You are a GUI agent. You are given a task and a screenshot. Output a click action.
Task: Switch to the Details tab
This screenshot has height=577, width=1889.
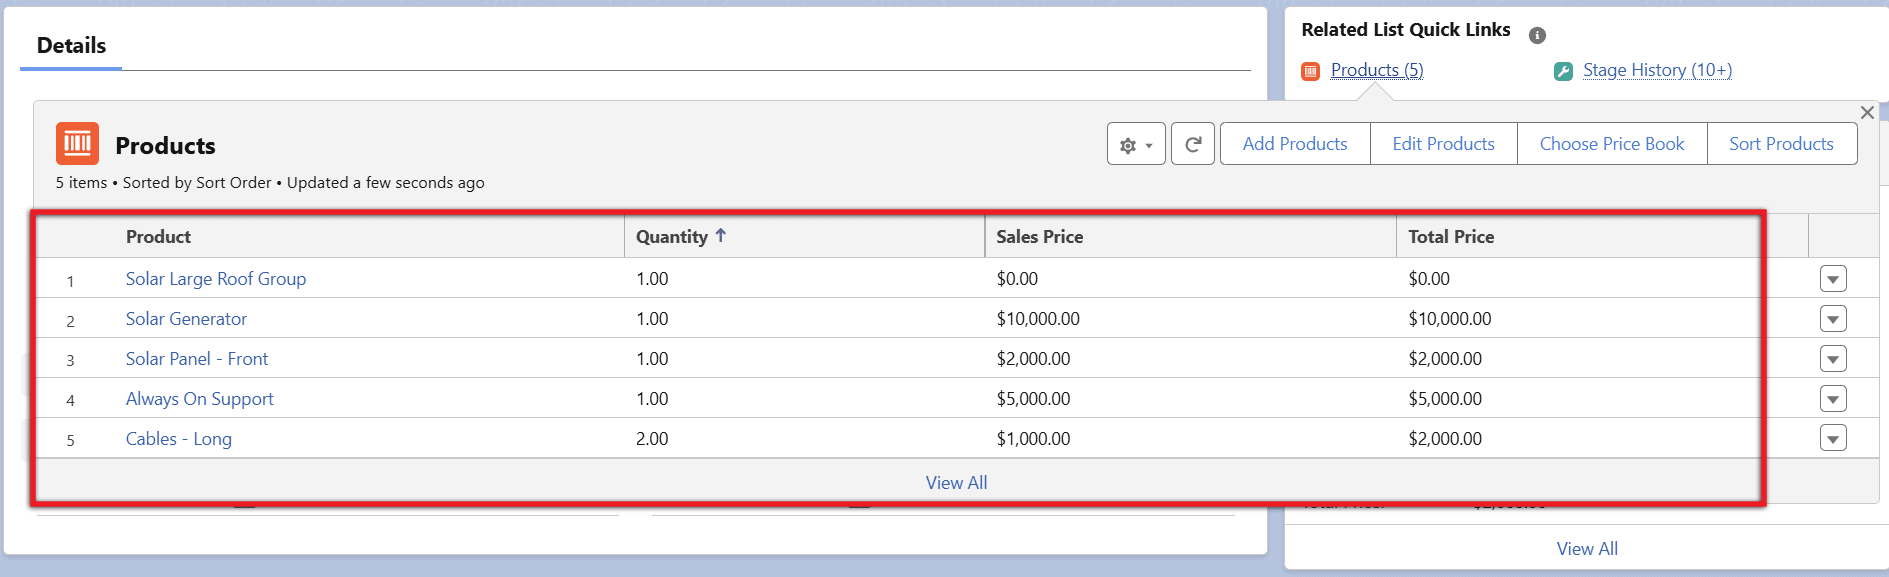tap(71, 46)
